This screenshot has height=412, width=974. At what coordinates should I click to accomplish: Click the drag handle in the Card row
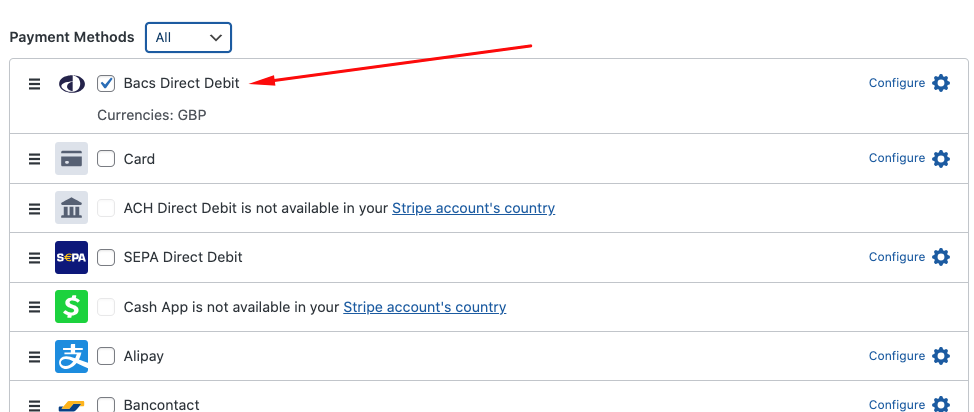(x=34, y=159)
